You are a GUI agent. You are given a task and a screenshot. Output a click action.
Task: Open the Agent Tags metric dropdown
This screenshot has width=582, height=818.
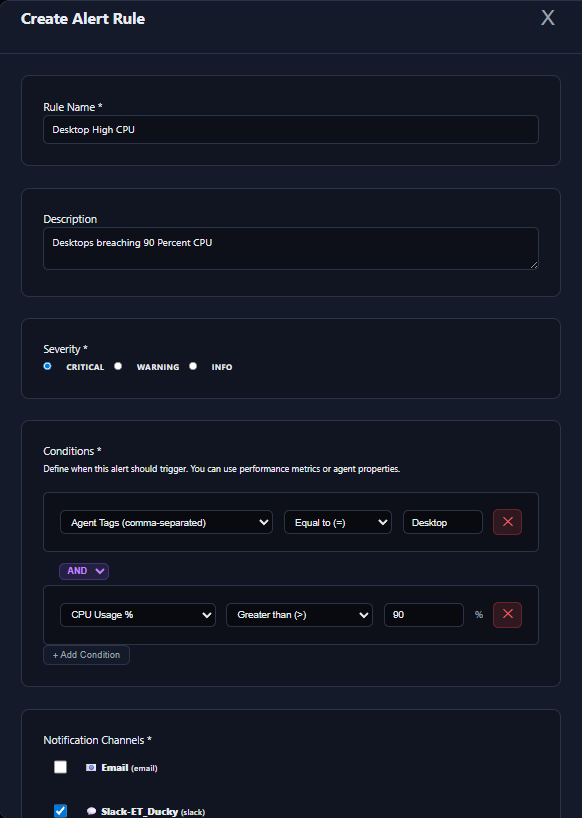(x=166, y=521)
